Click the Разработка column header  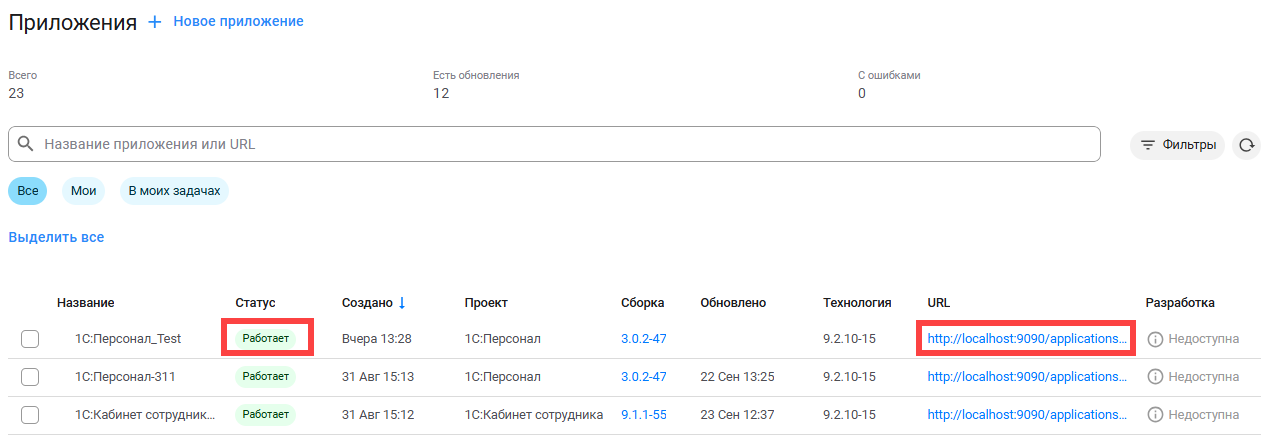pos(1180,302)
